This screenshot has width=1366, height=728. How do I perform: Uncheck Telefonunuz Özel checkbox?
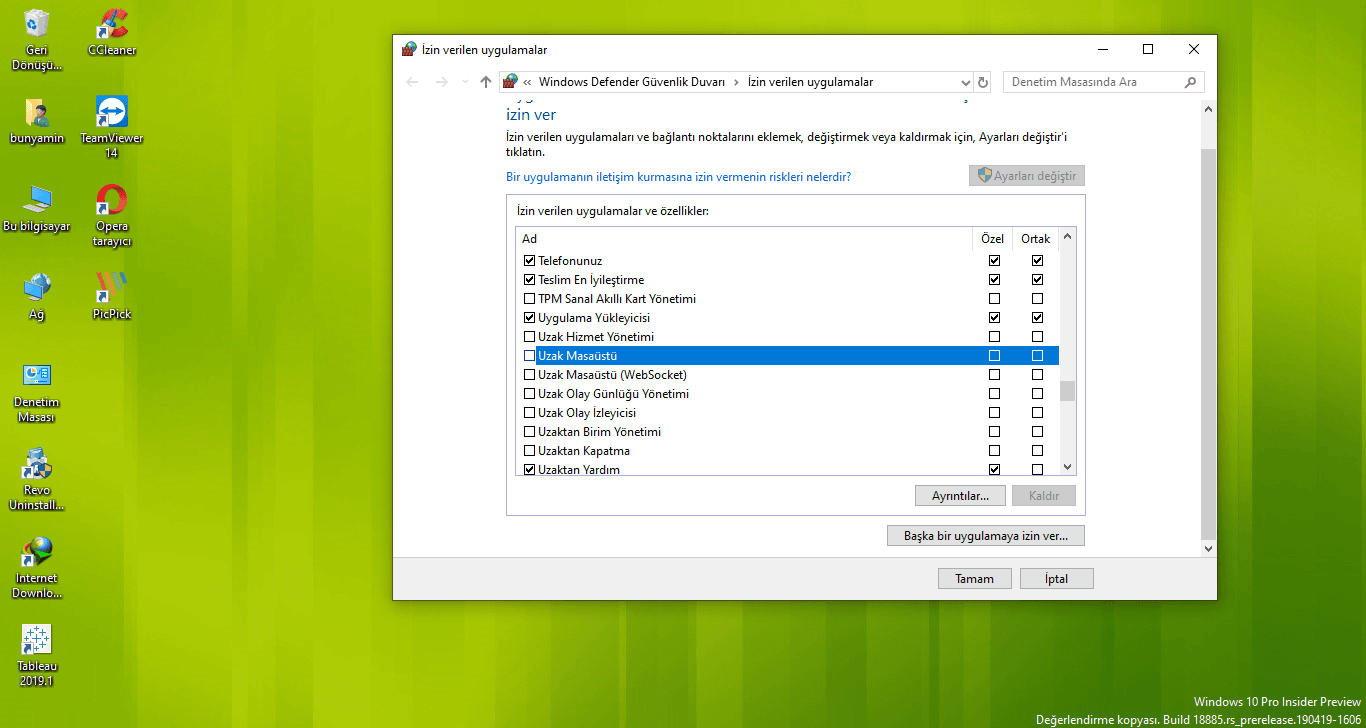click(994, 261)
